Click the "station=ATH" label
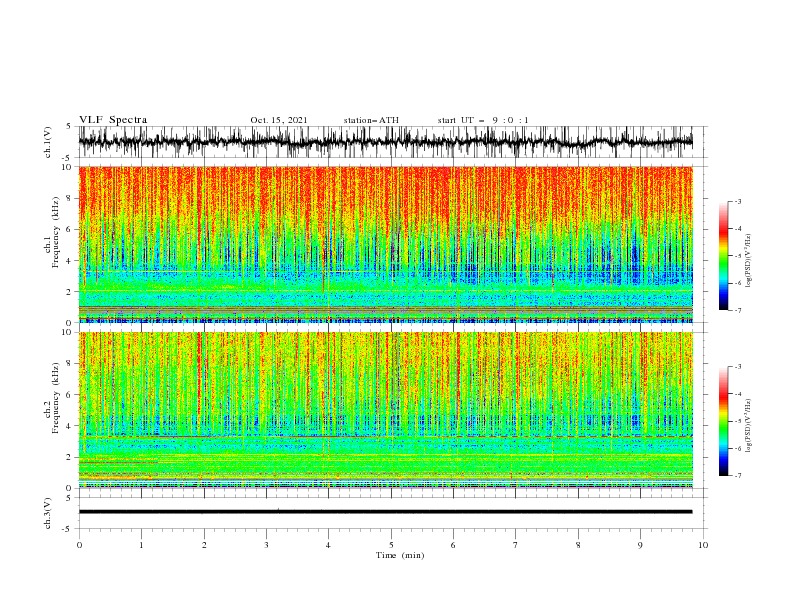The image size is (792, 612). click(x=371, y=120)
